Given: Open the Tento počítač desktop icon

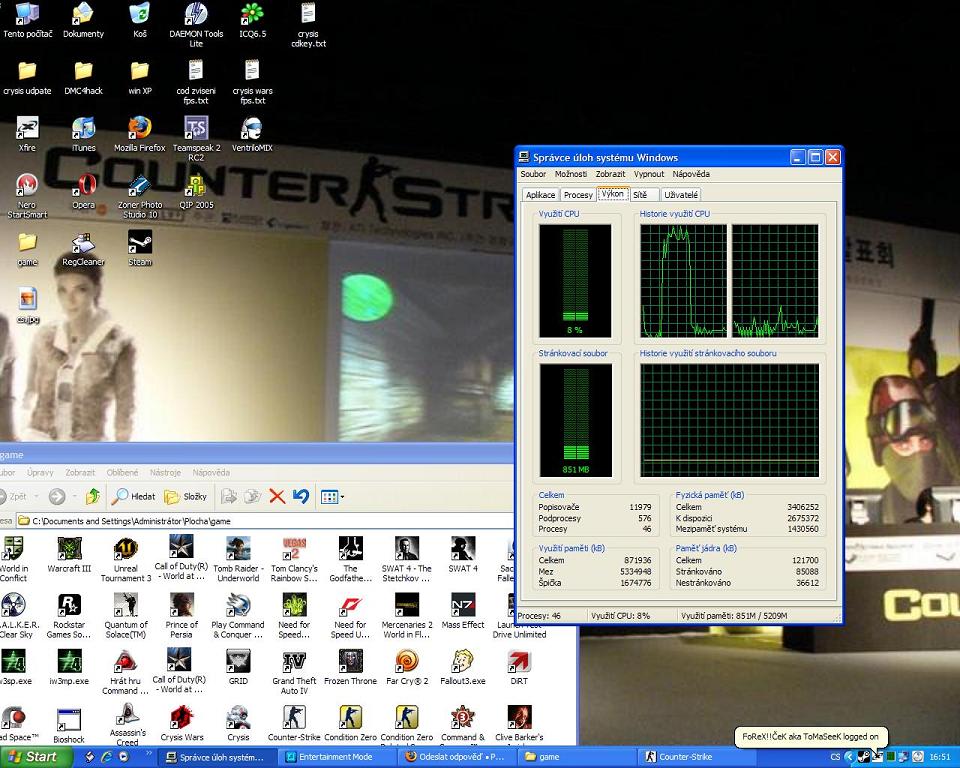Looking at the screenshot, I should [27, 20].
